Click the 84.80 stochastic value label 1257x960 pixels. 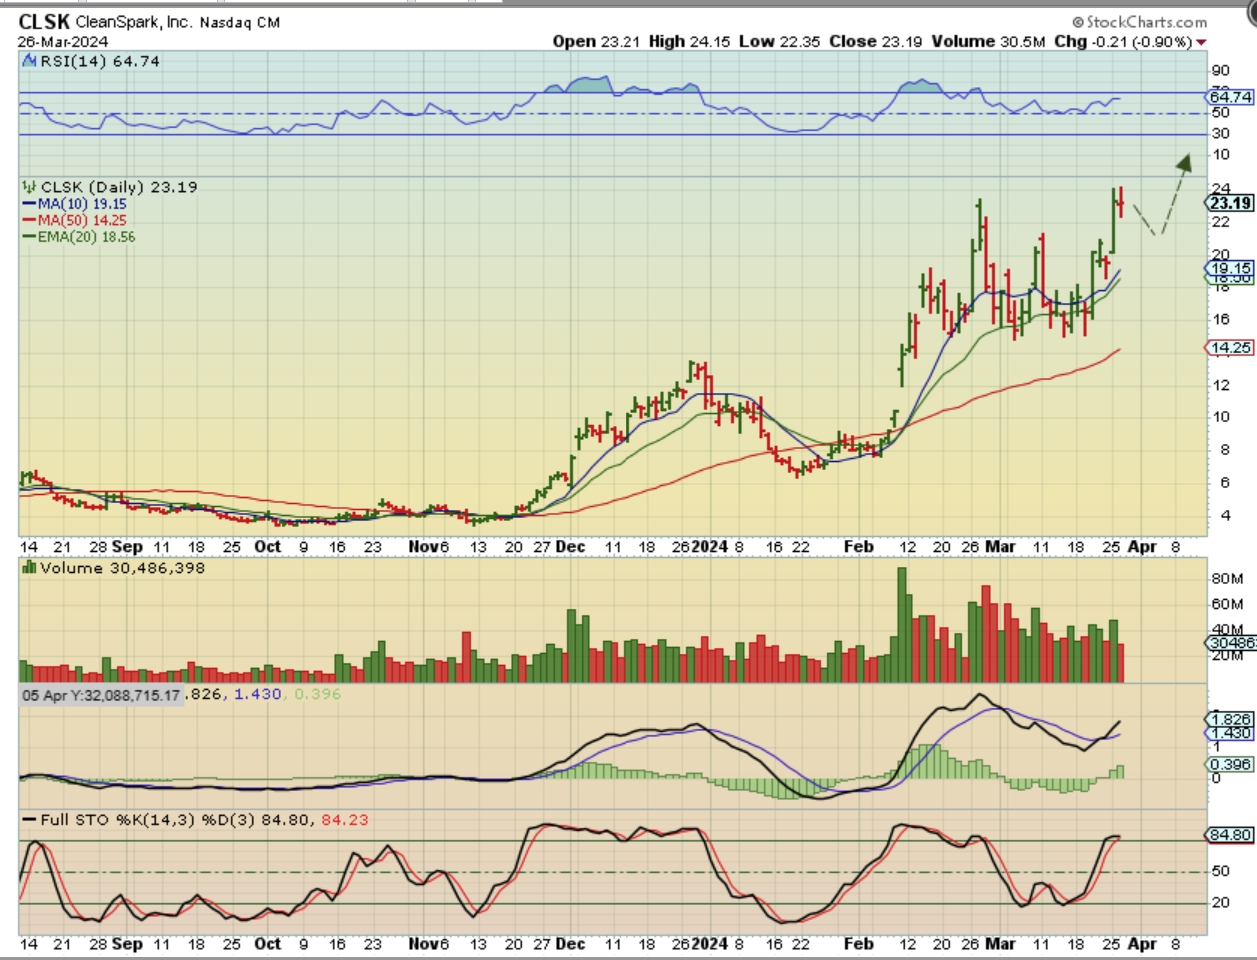point(1230,834)
